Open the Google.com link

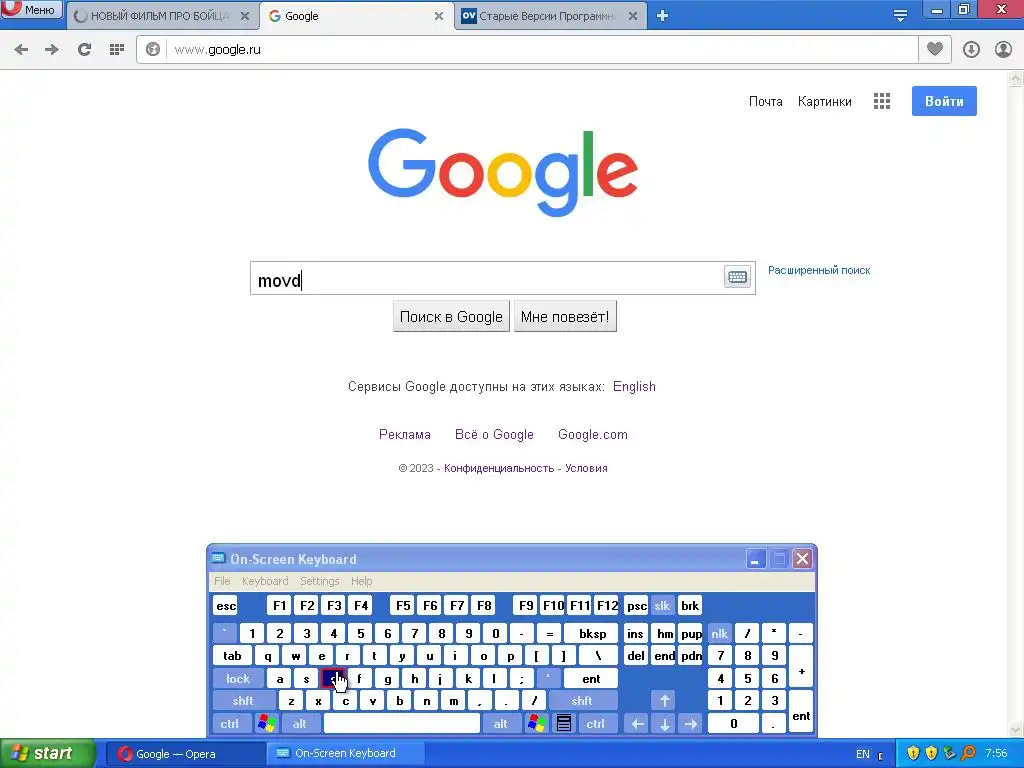593,435
